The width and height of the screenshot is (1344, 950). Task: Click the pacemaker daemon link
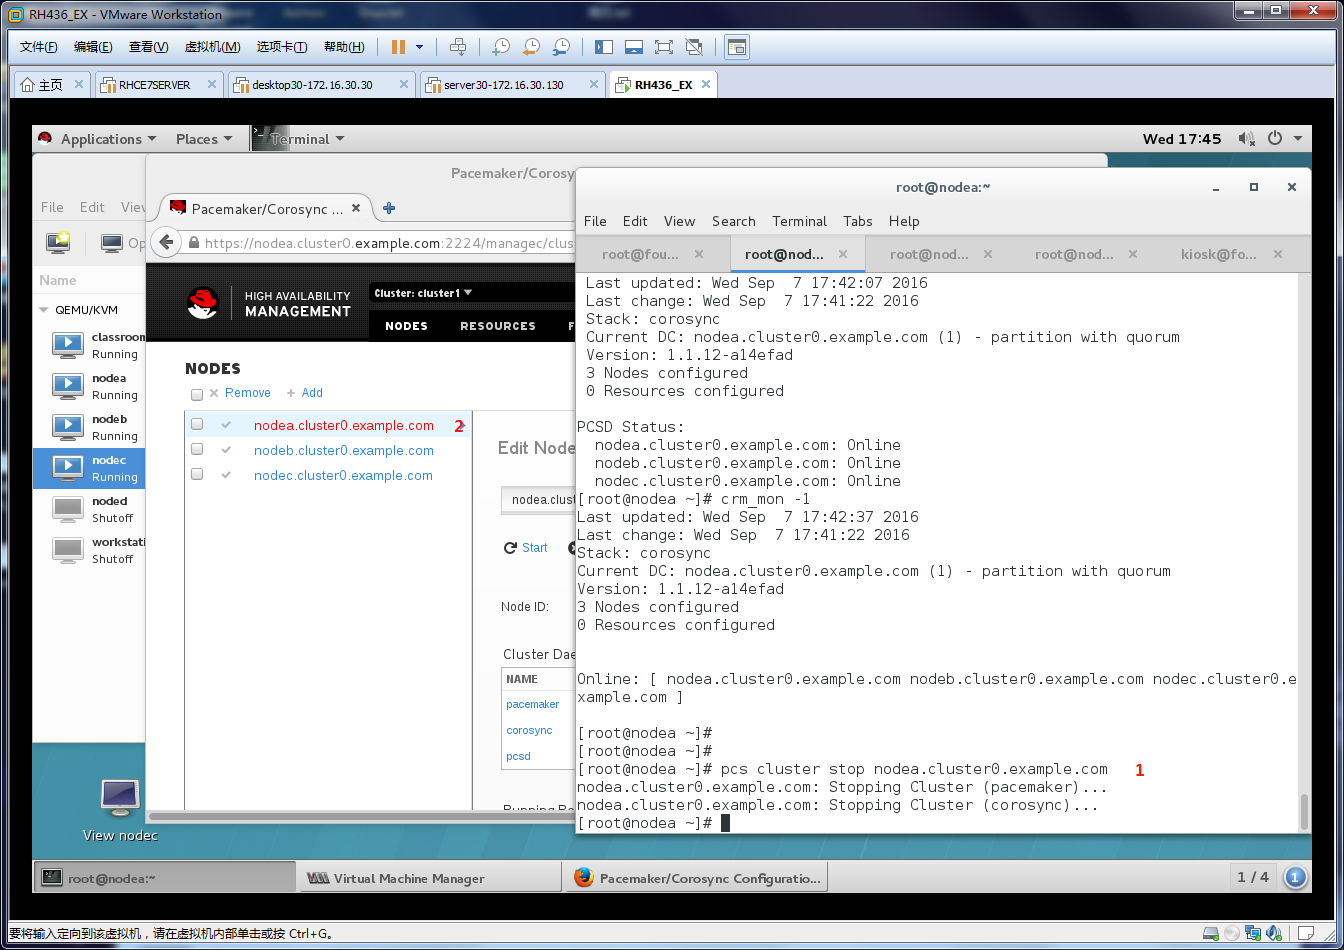click(533, 704)
